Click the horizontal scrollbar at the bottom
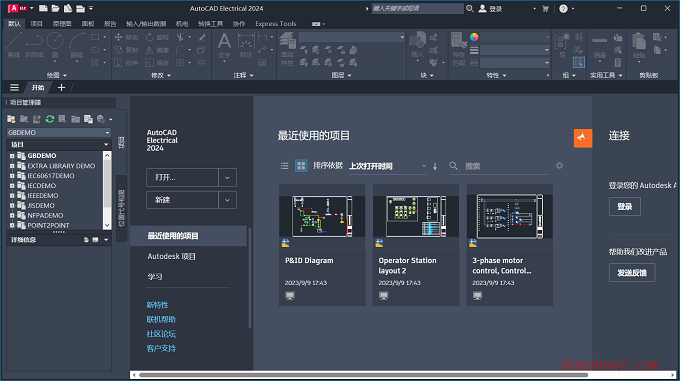 (x=363, y=375)
